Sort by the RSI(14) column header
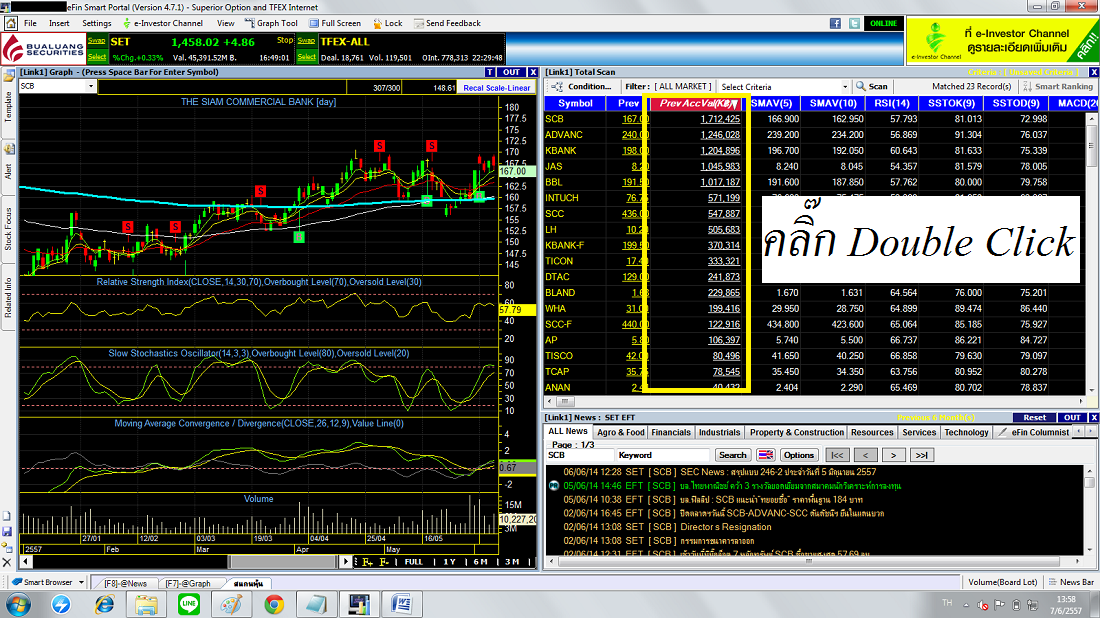1100x618 pixels. click(x=892, y=103)
